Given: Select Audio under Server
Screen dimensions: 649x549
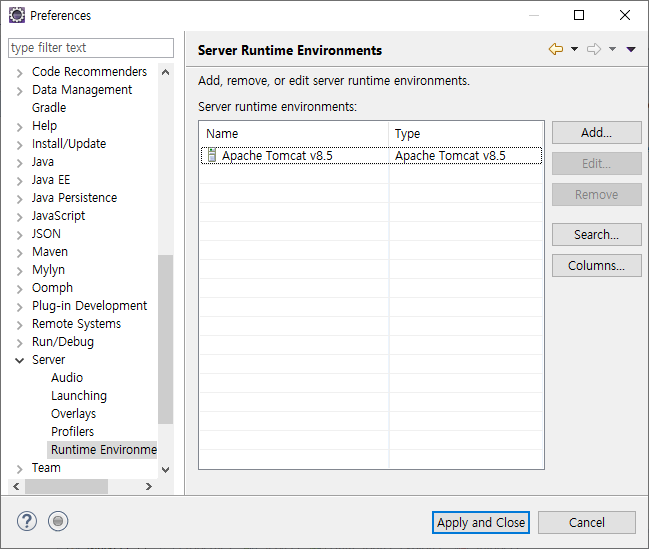Looking at the screenshot, I should coord(67,378).
